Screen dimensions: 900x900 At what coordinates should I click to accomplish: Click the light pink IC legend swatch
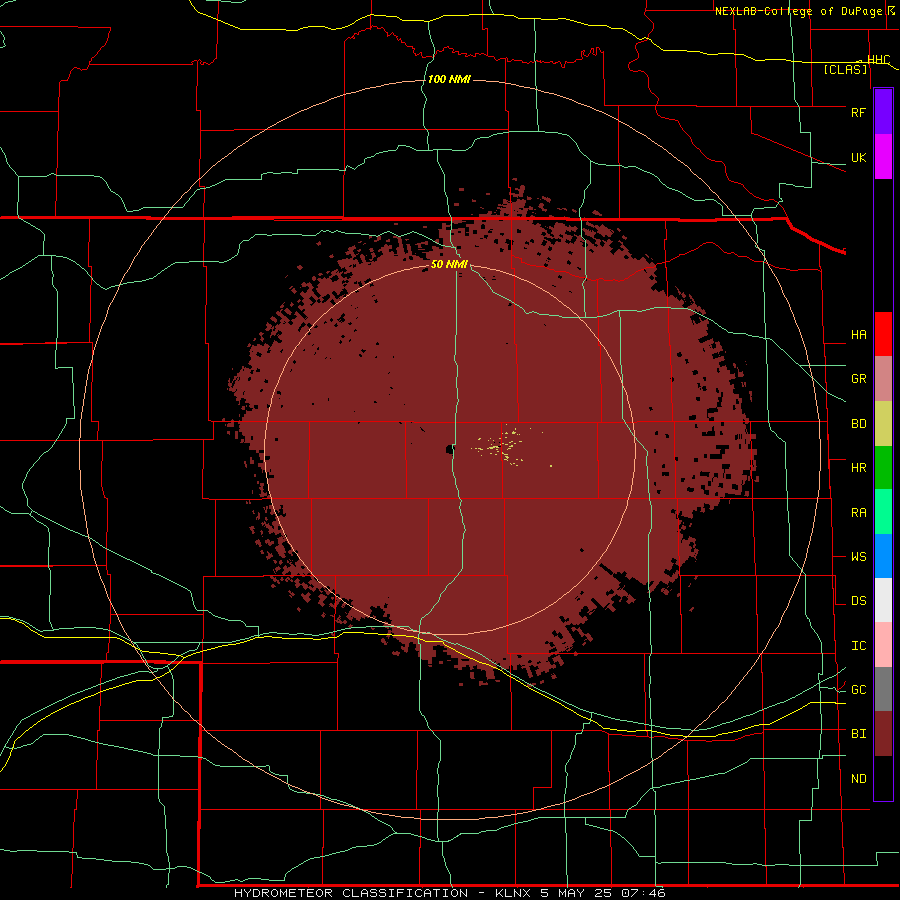pos(883,645)
